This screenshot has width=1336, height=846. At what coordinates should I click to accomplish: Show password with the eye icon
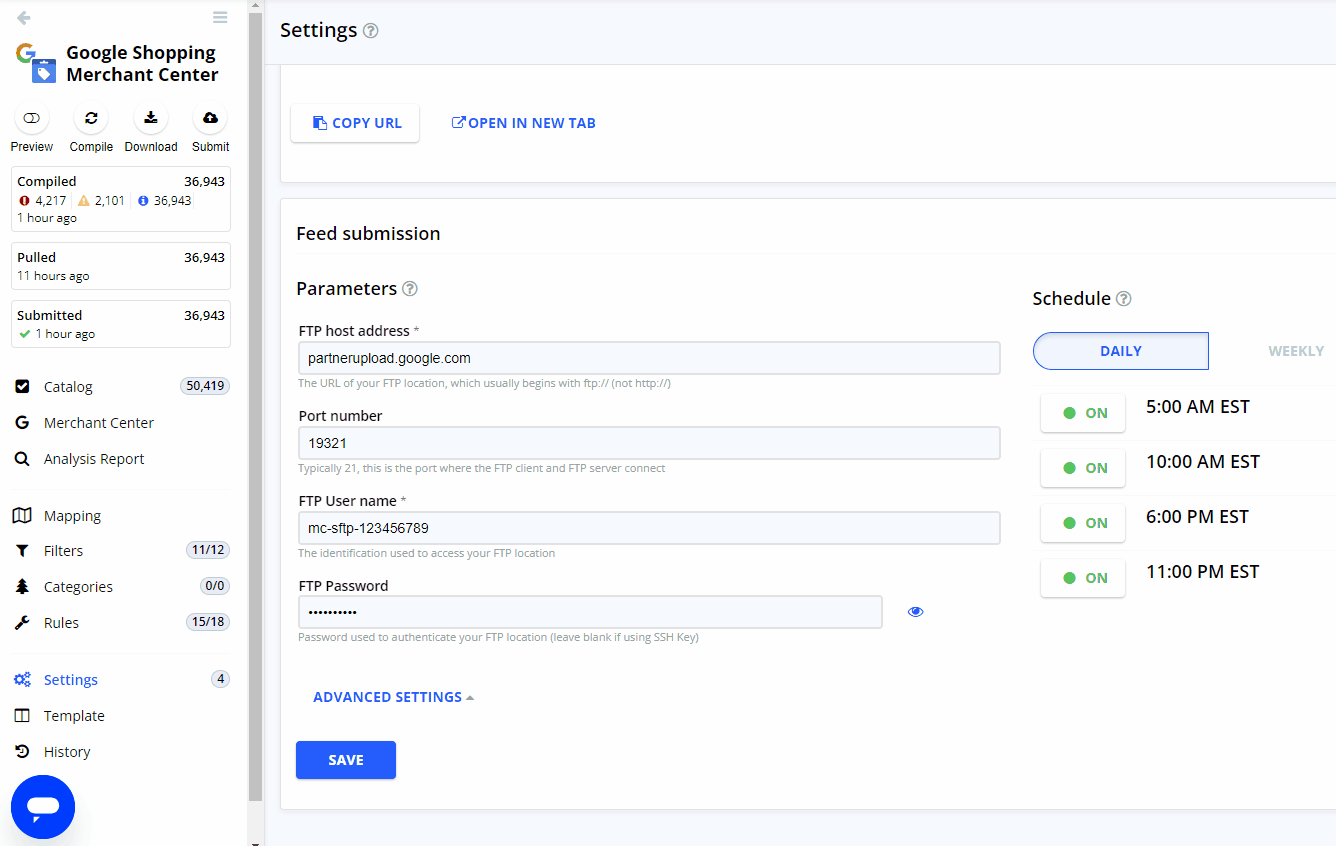915,612
